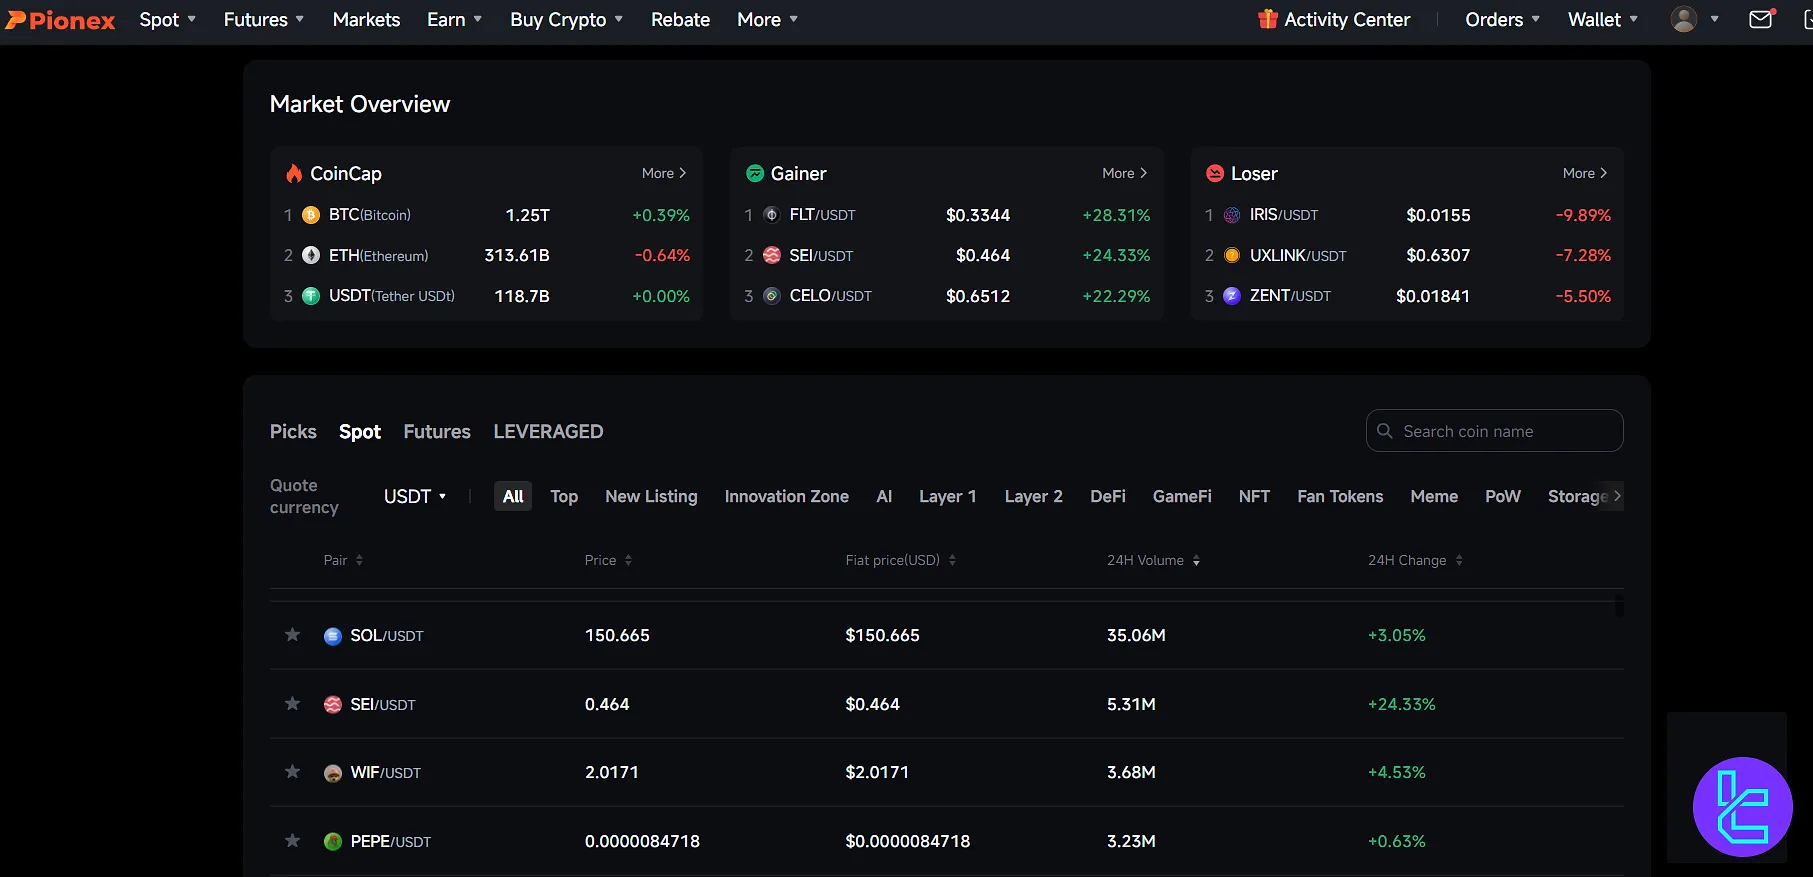
Task: Sort table by Price column
Action: click(608, 560)
